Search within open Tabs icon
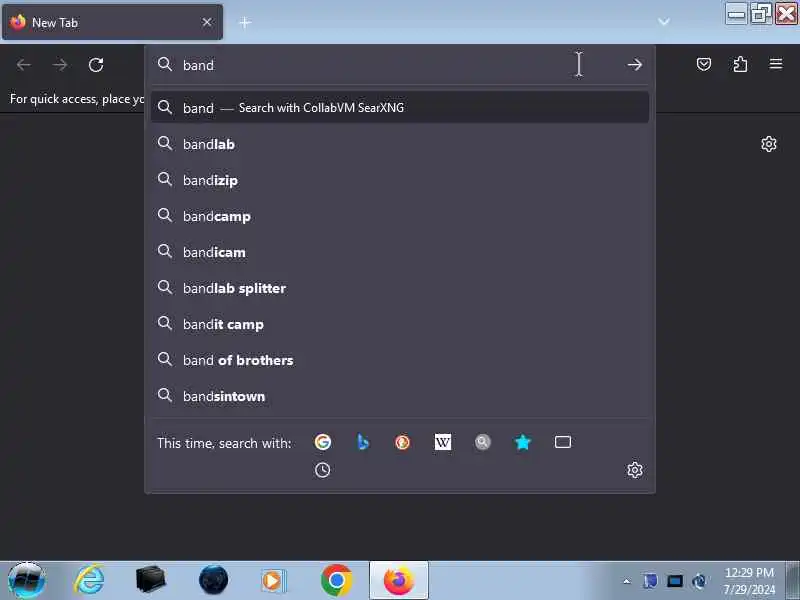The image size is (800, 600). pos(563,442)
